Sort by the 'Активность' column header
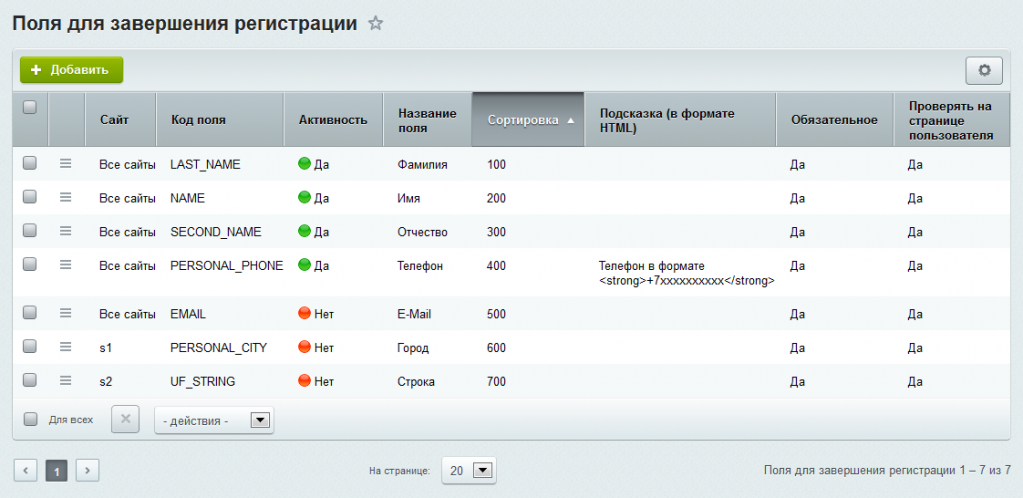This screenshot has height=498, width=1023. pyautogui.click(x=333, y=119)
